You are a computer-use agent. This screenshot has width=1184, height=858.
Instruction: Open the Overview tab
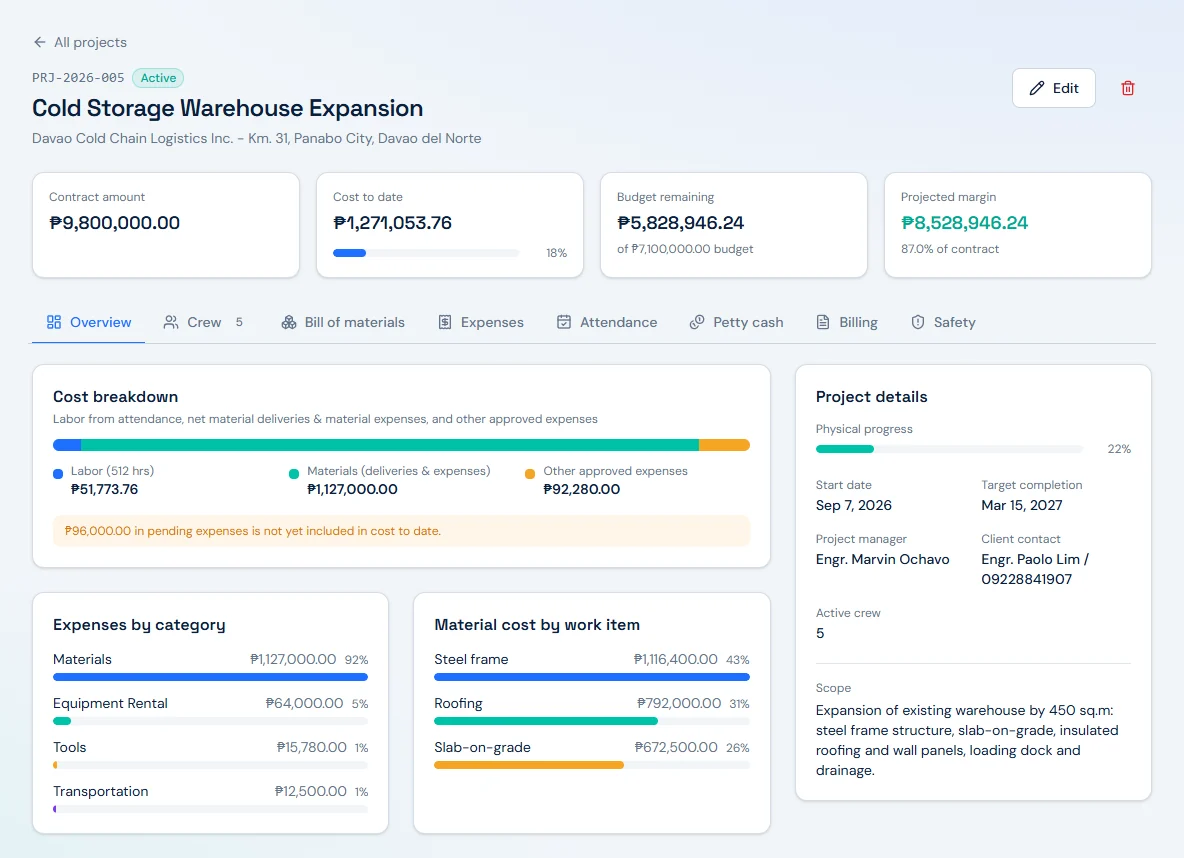click(88, 323)
